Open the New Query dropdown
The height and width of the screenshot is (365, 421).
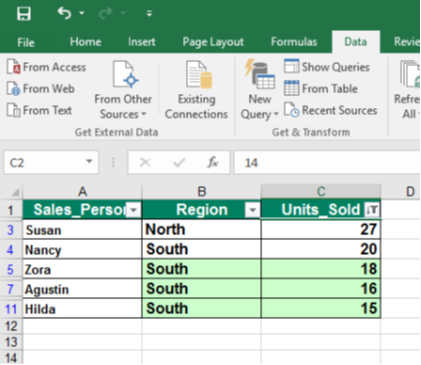[260, 90]
